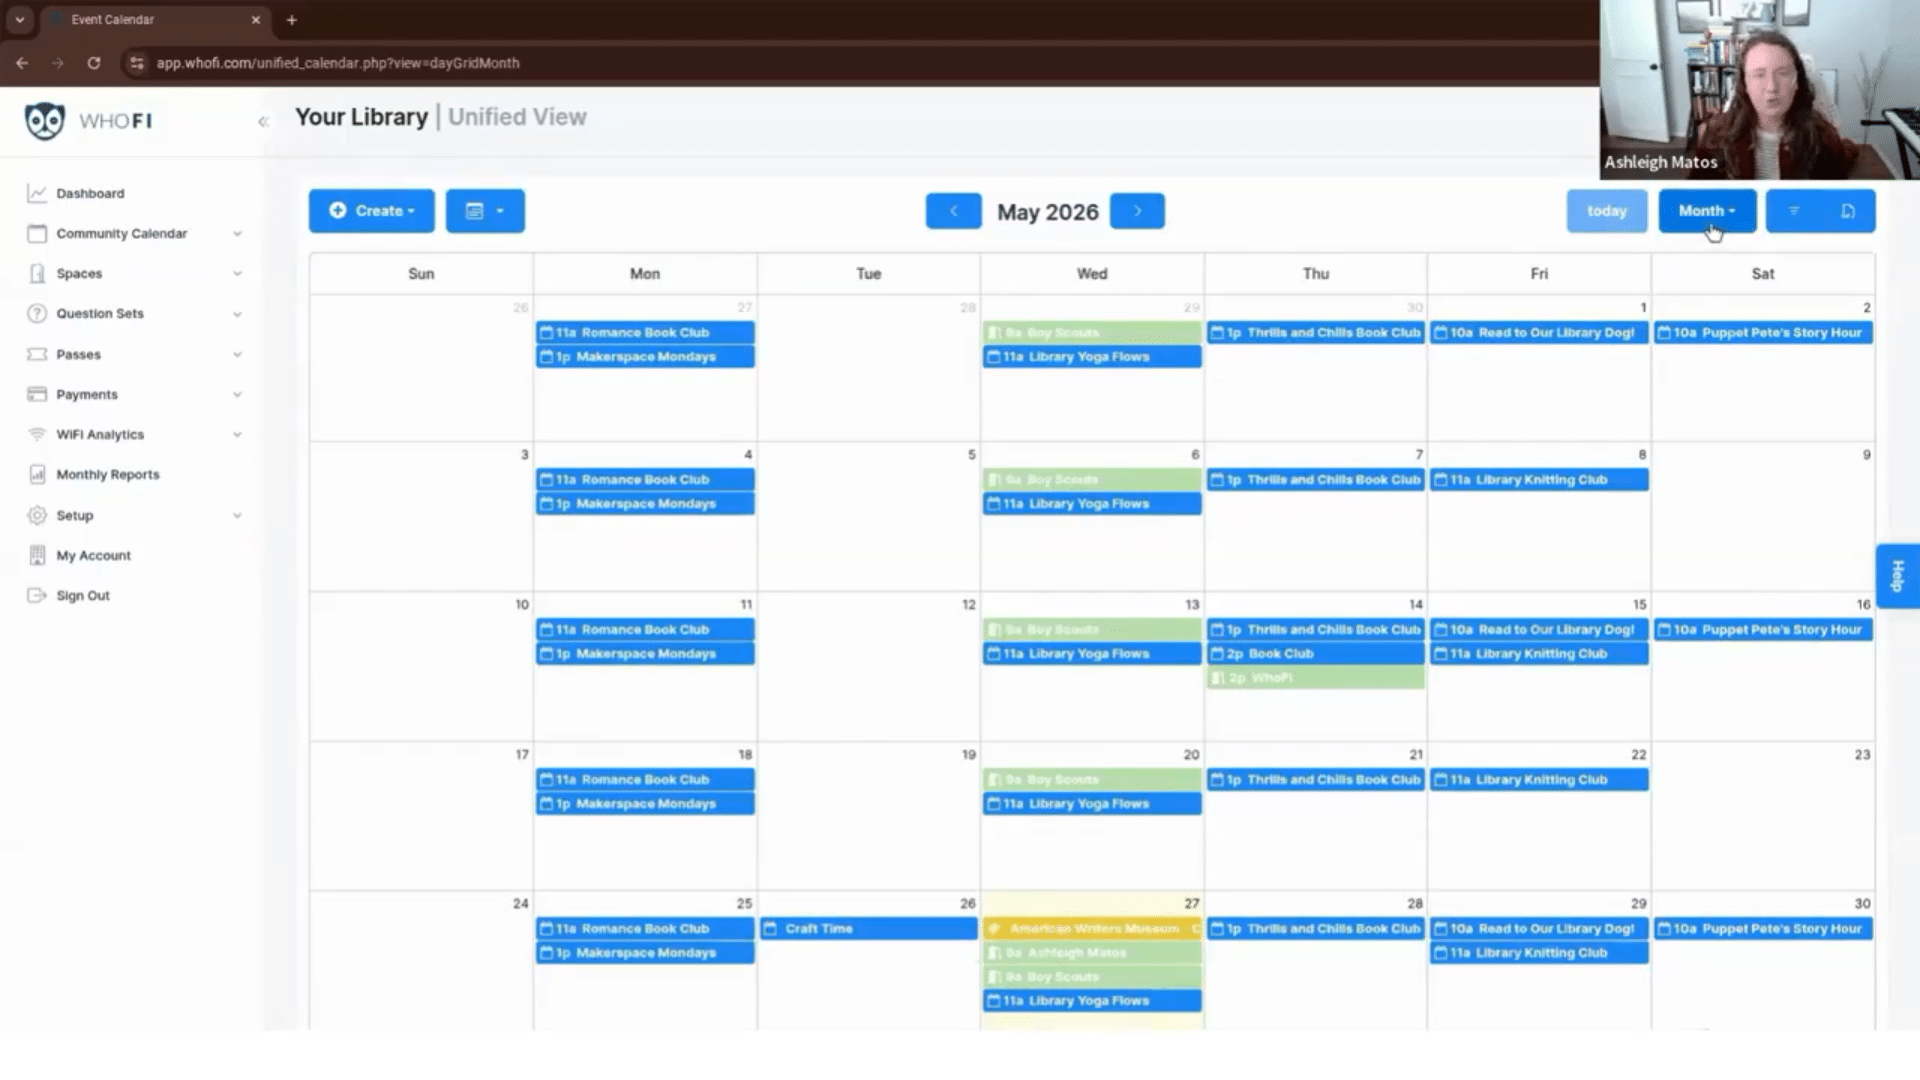Click the site info icon in address bar

point(136,62)
